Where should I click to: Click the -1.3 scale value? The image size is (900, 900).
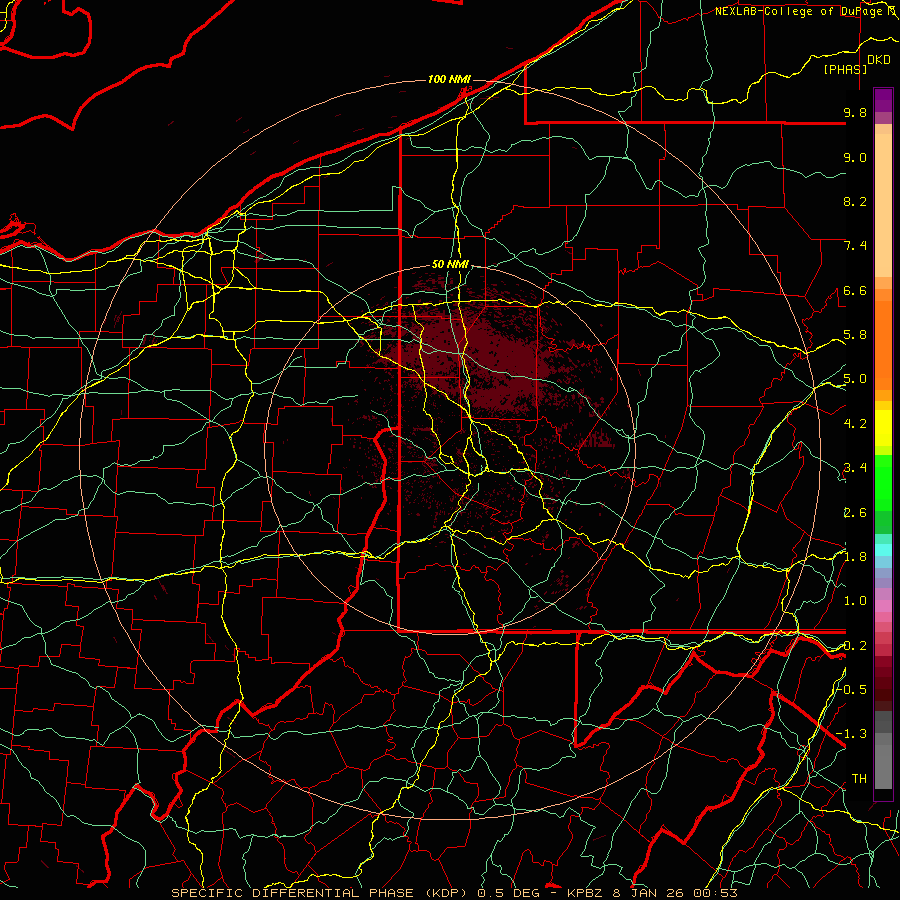pyautogui.click(x=852, y=734)
